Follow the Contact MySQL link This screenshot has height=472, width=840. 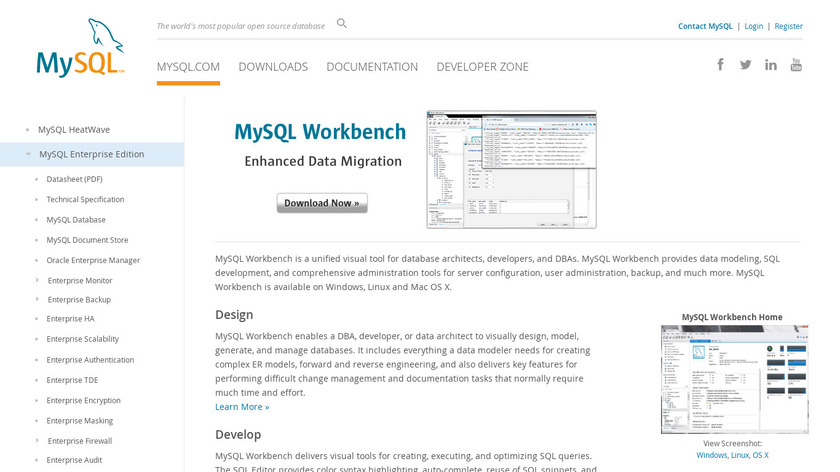[705, 26]
